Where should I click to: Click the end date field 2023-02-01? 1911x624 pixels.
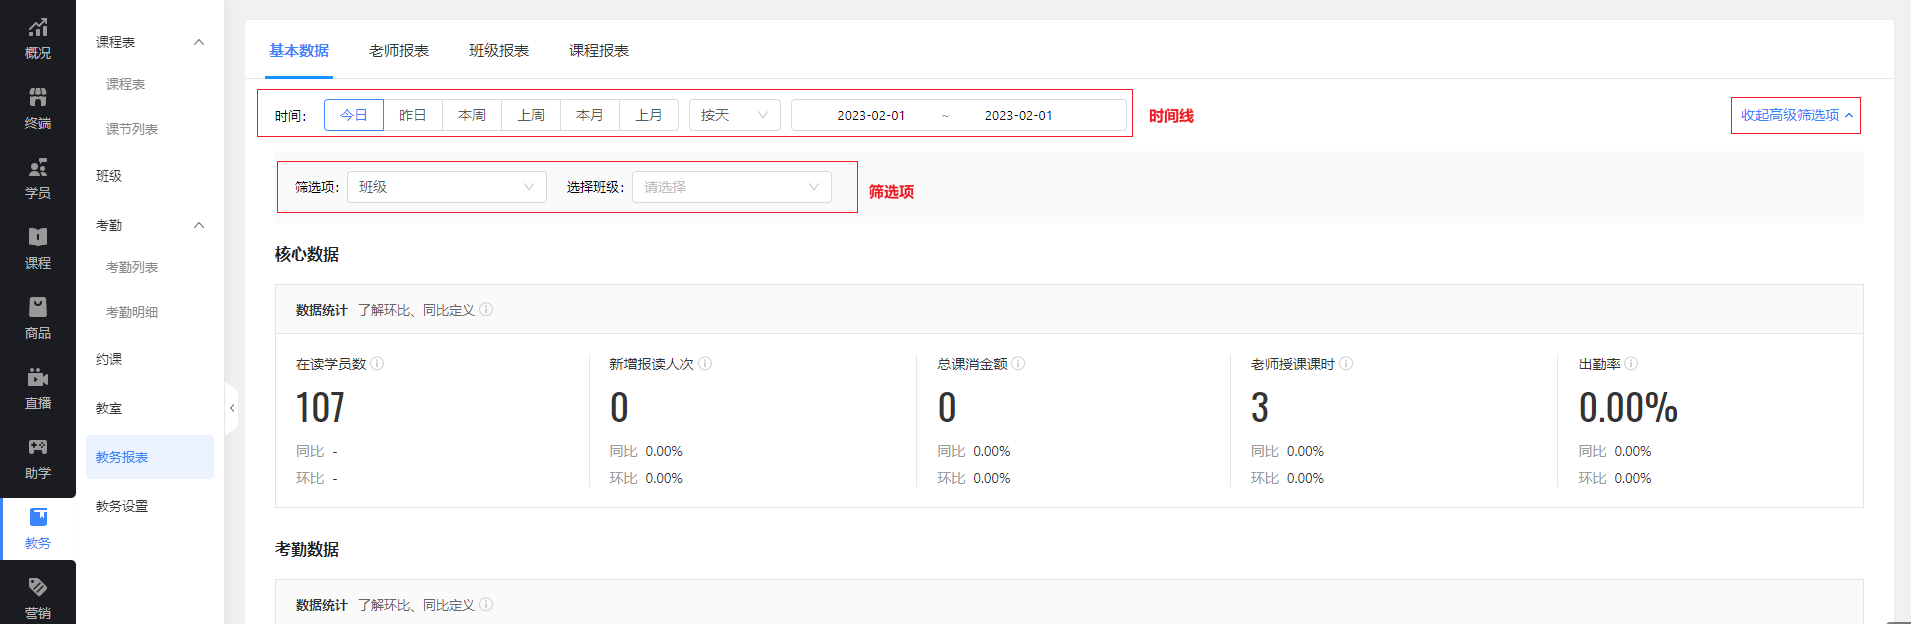pos(1018,115)
